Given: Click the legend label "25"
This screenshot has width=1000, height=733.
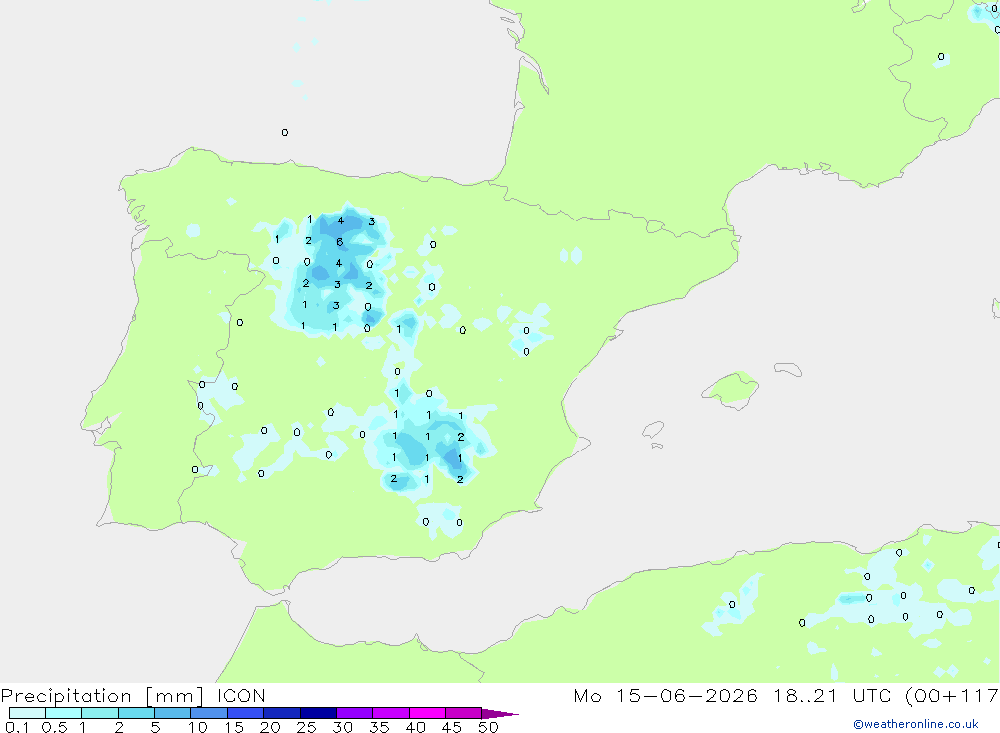Looking at the screenshot, I should point(307,727).
